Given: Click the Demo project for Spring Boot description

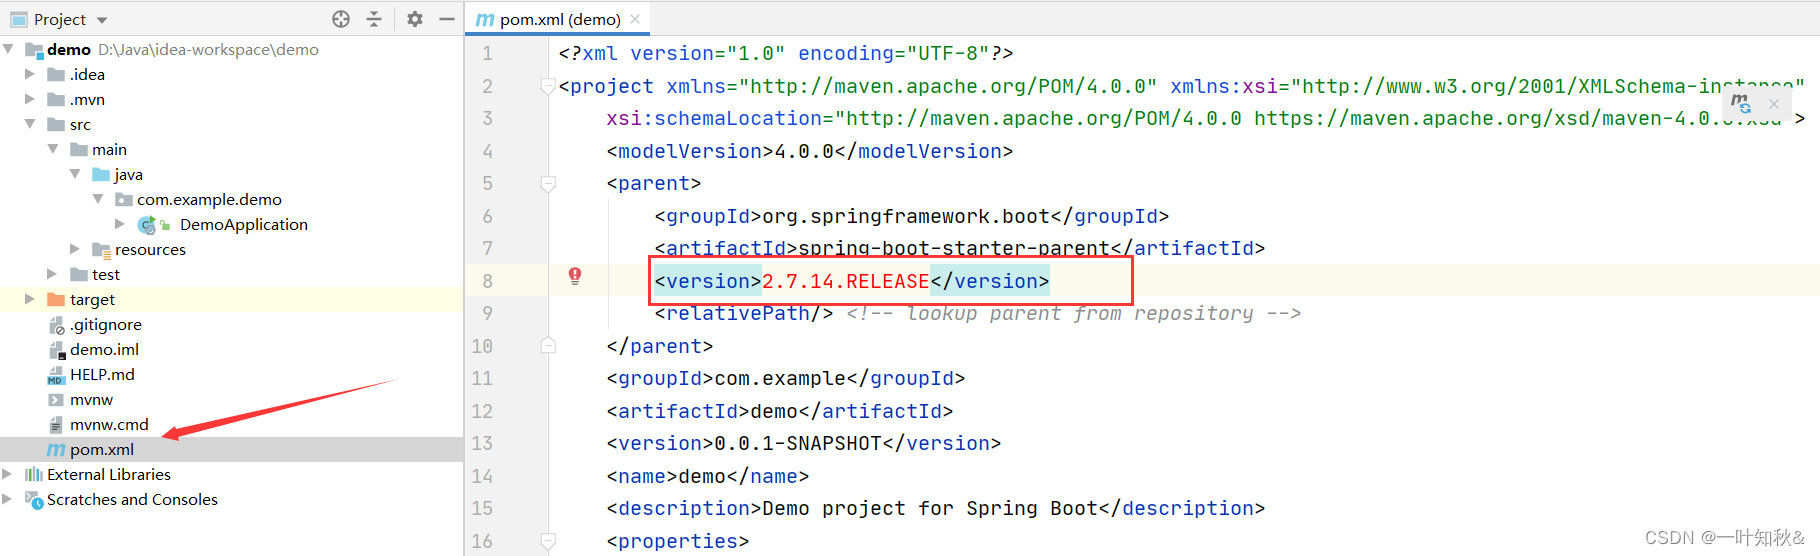Looking at the screenshot, I should pos(930,508).
